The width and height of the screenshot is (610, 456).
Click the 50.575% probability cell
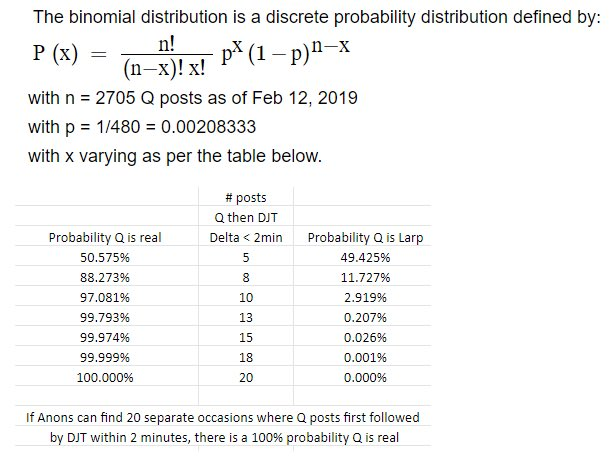(105, 258)
